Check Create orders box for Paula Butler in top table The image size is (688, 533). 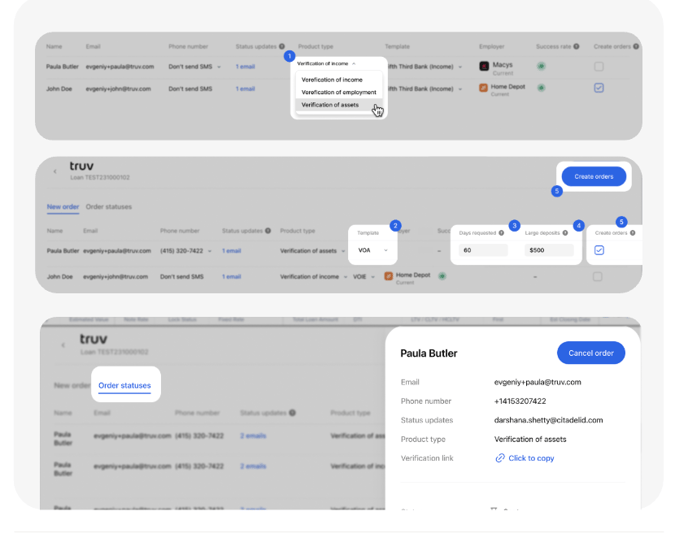(x=599, y=67)
